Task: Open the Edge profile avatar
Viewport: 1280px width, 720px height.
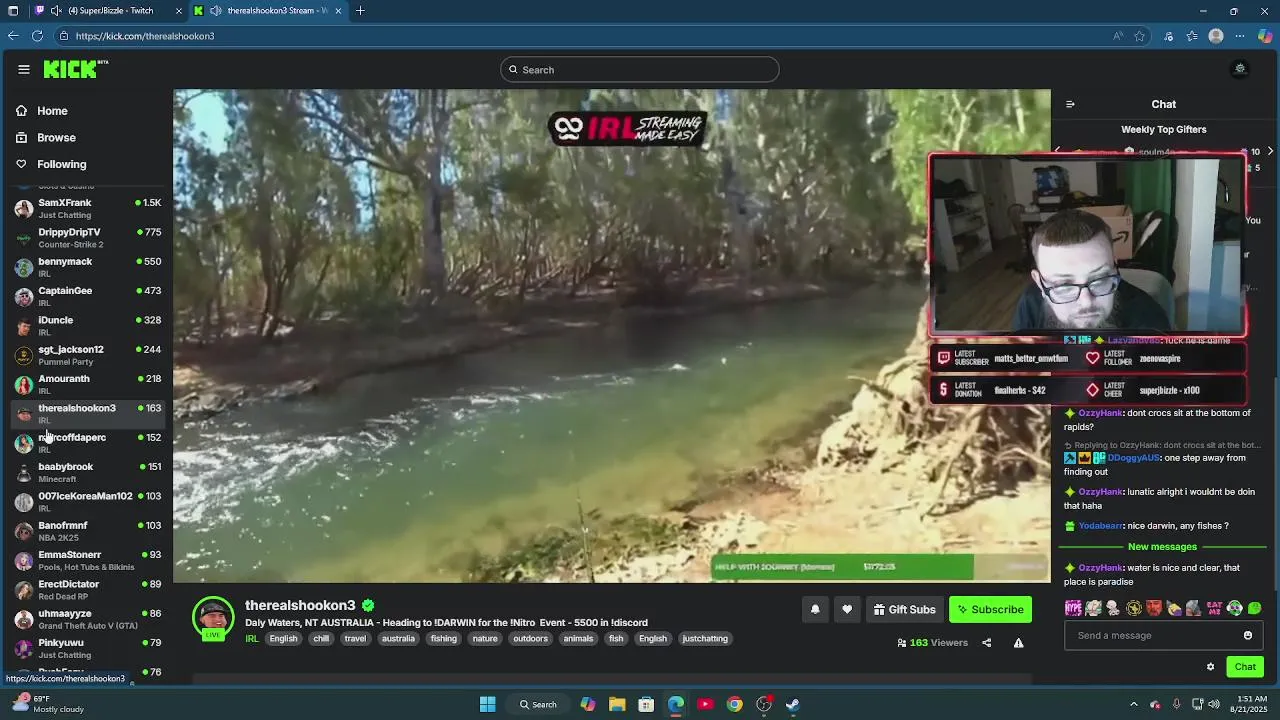Action: [1216, 36]
